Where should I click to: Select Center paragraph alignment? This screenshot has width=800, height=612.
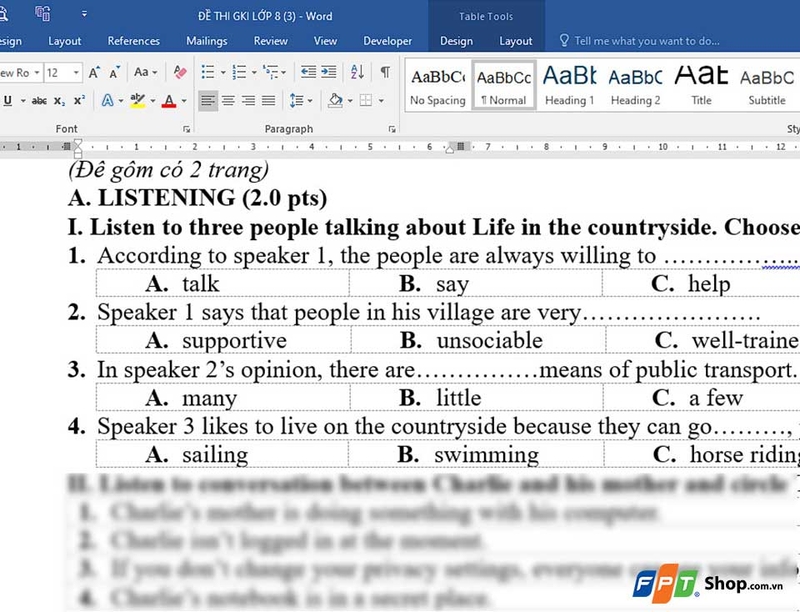pos(228,100)
